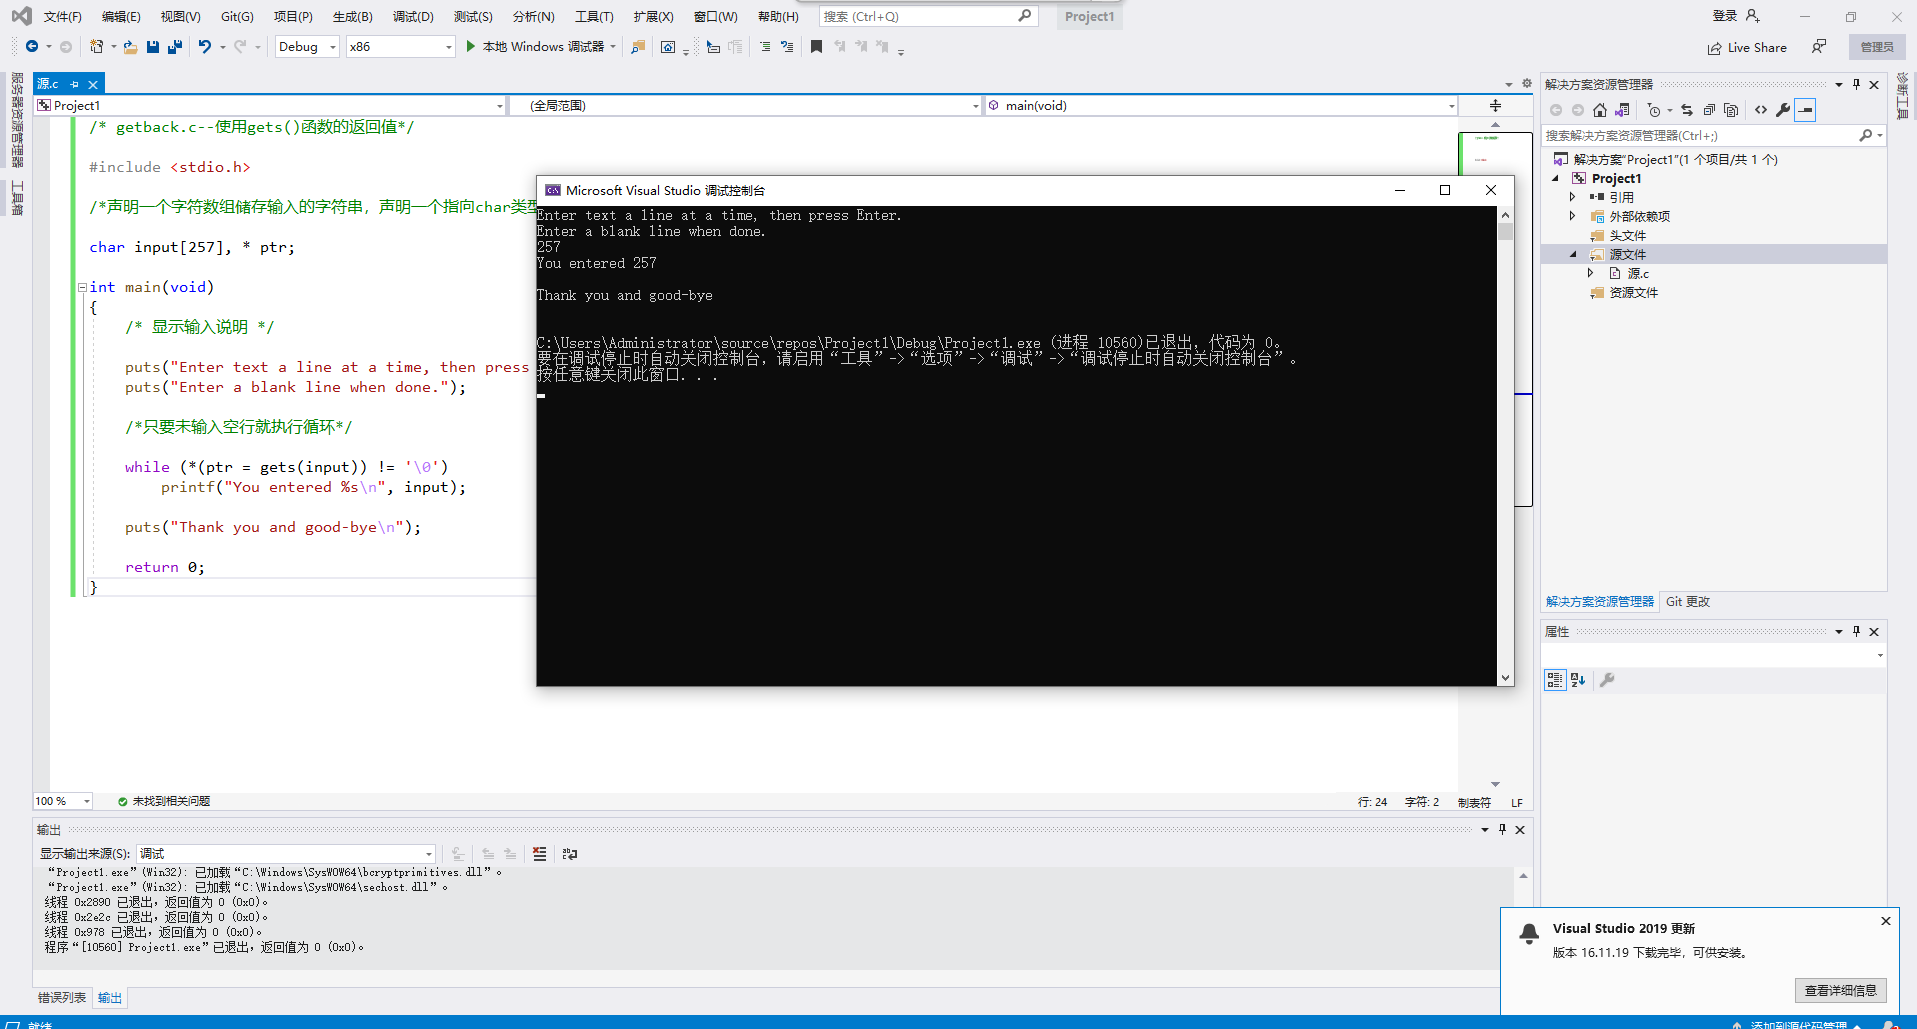Switch to the 错误列表 tab
This screenshot has height=1029, width=1917.
click(62, 998)
